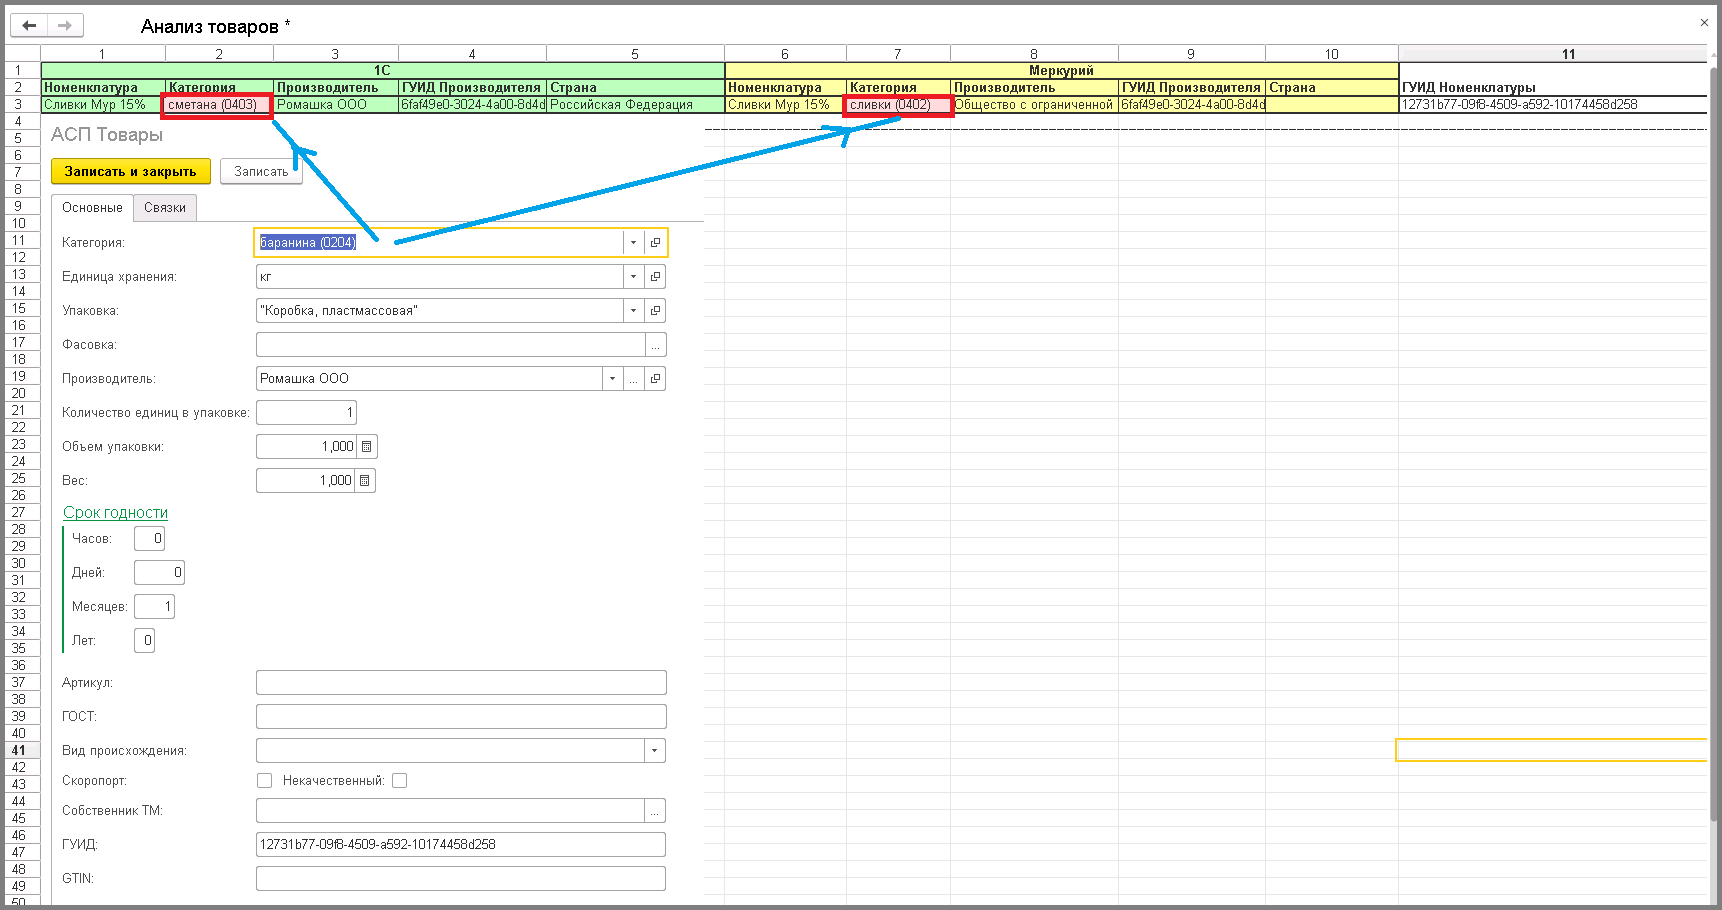This screenshot has height=910, width=1722.
Task: Click ГОСТ input field
Action: coord(461,717)
